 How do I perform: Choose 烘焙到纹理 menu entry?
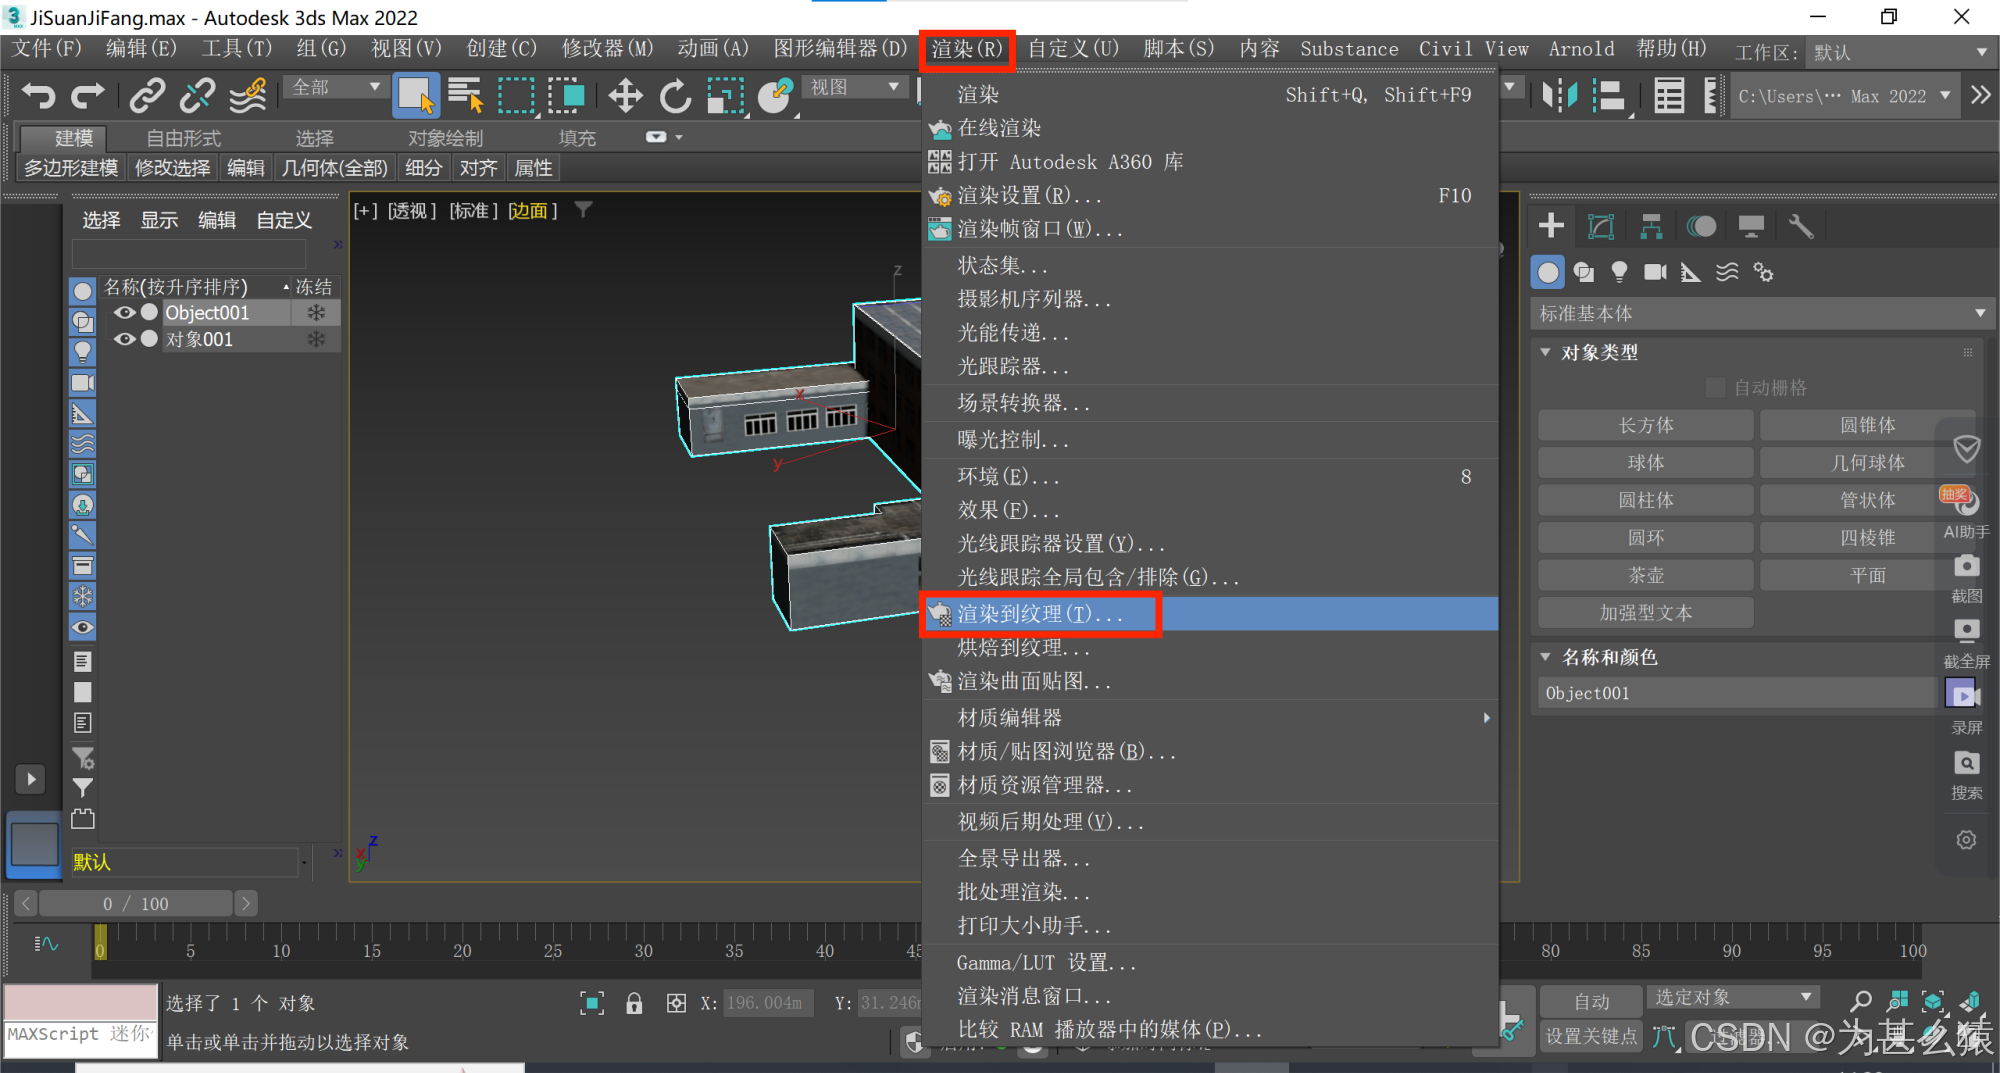coord(1024,648)
